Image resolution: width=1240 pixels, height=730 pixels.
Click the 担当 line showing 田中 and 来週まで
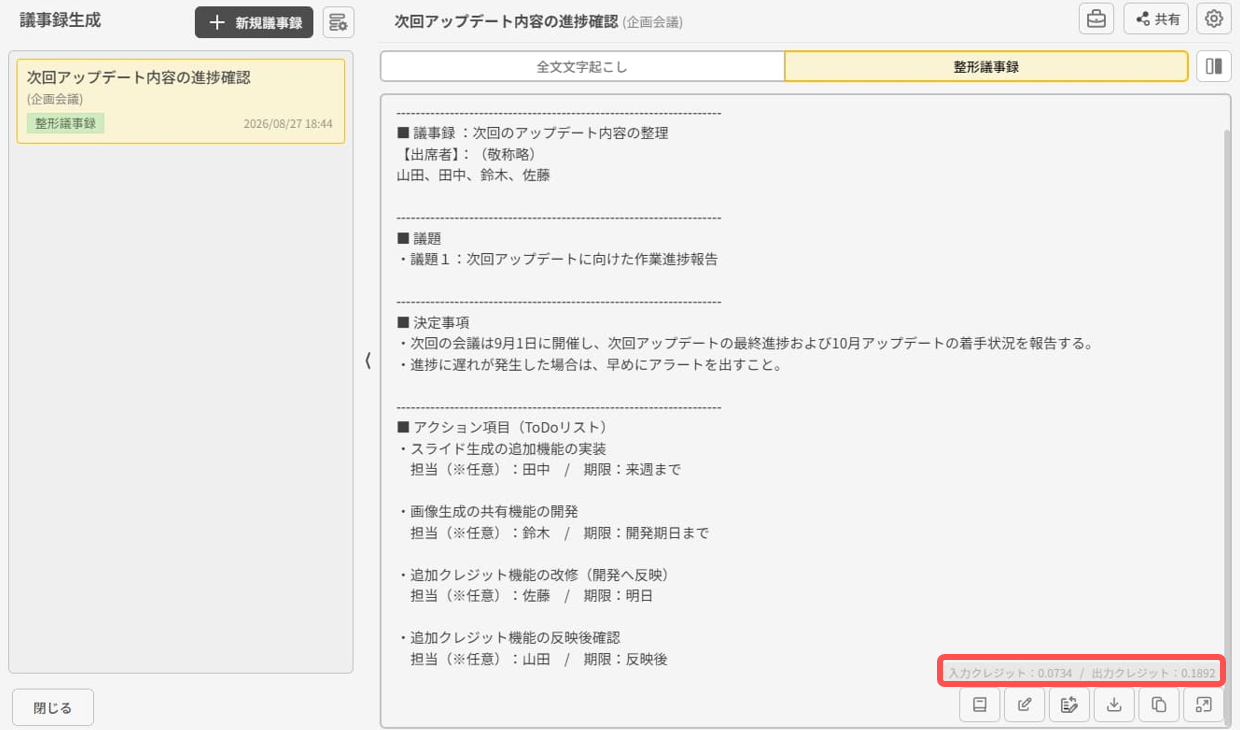546,469
